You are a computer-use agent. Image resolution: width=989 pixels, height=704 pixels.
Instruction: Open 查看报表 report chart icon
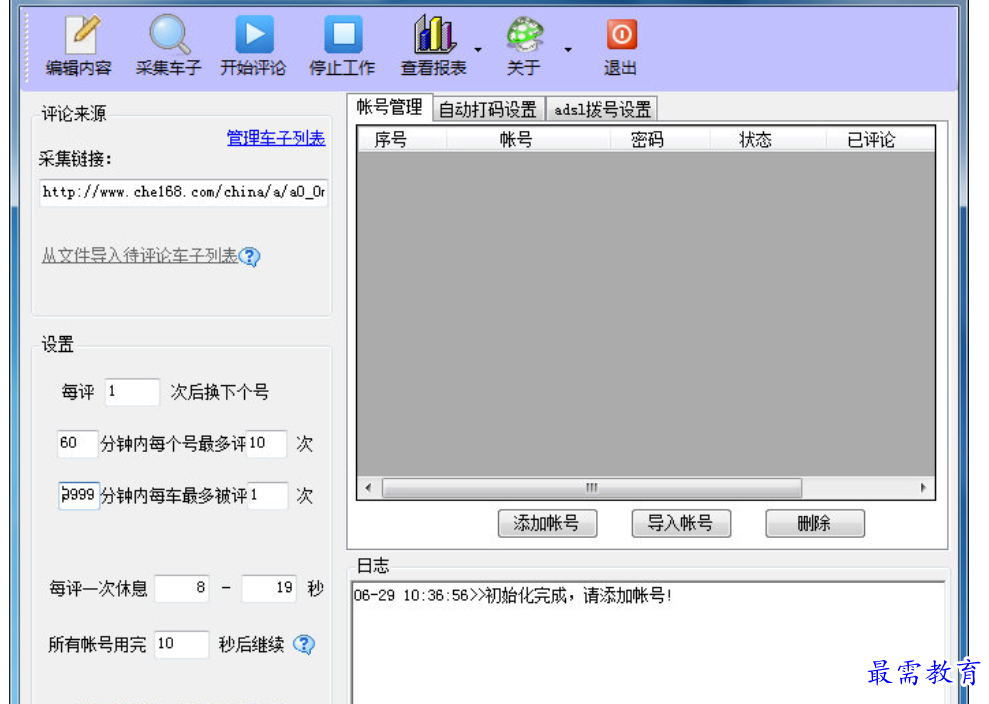click(434, 36)
